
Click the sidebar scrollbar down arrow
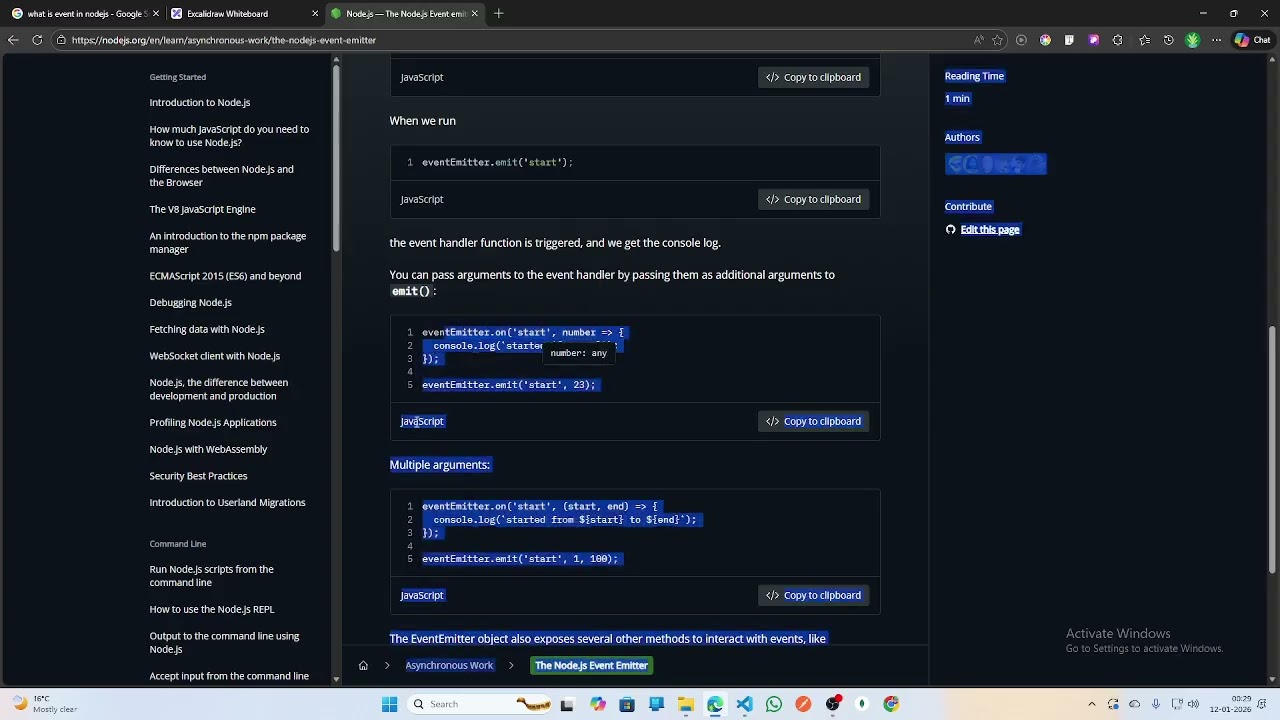click(336, 679)
